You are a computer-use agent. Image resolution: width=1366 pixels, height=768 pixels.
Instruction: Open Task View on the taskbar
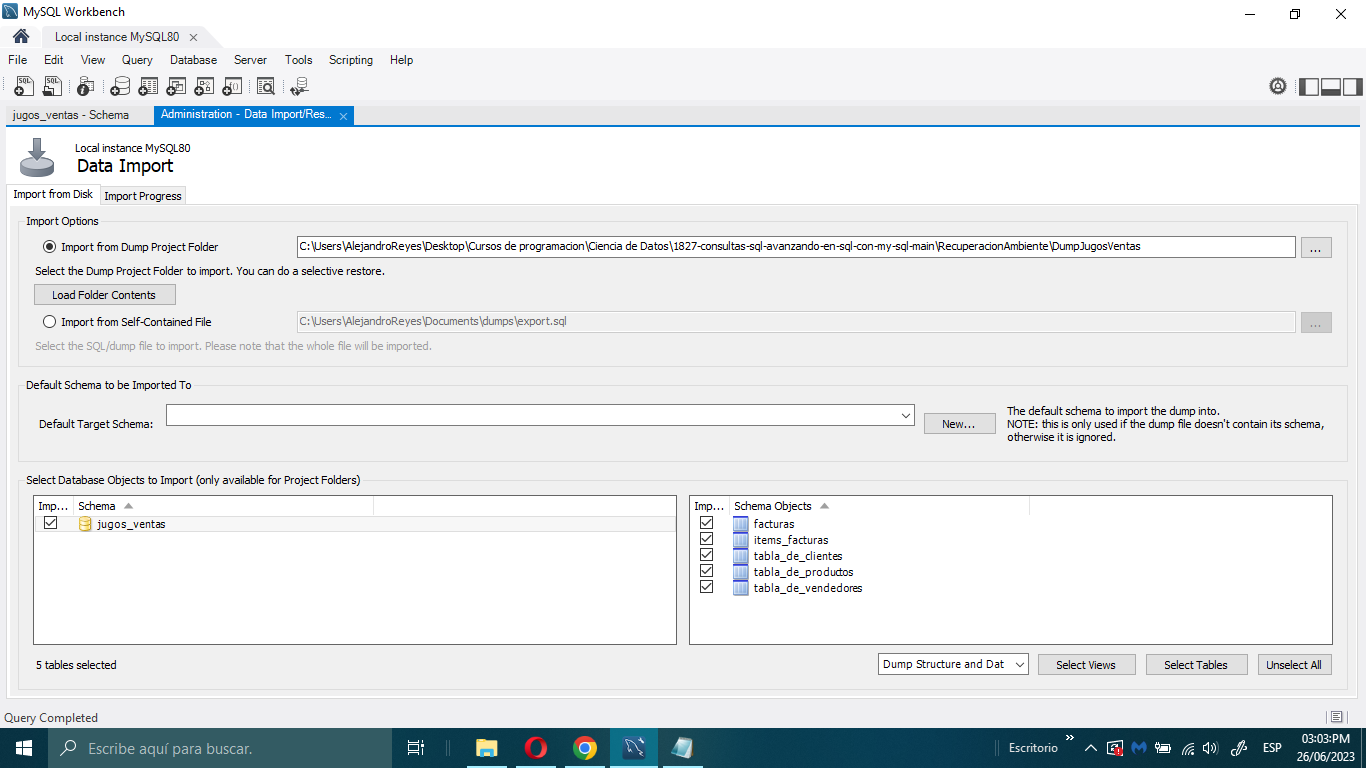point(416,748)
